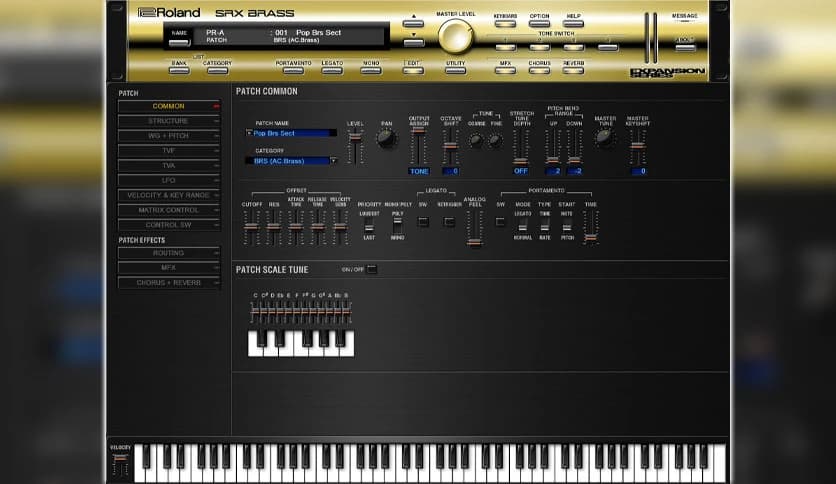Click the Pan knob

point(386,139)
